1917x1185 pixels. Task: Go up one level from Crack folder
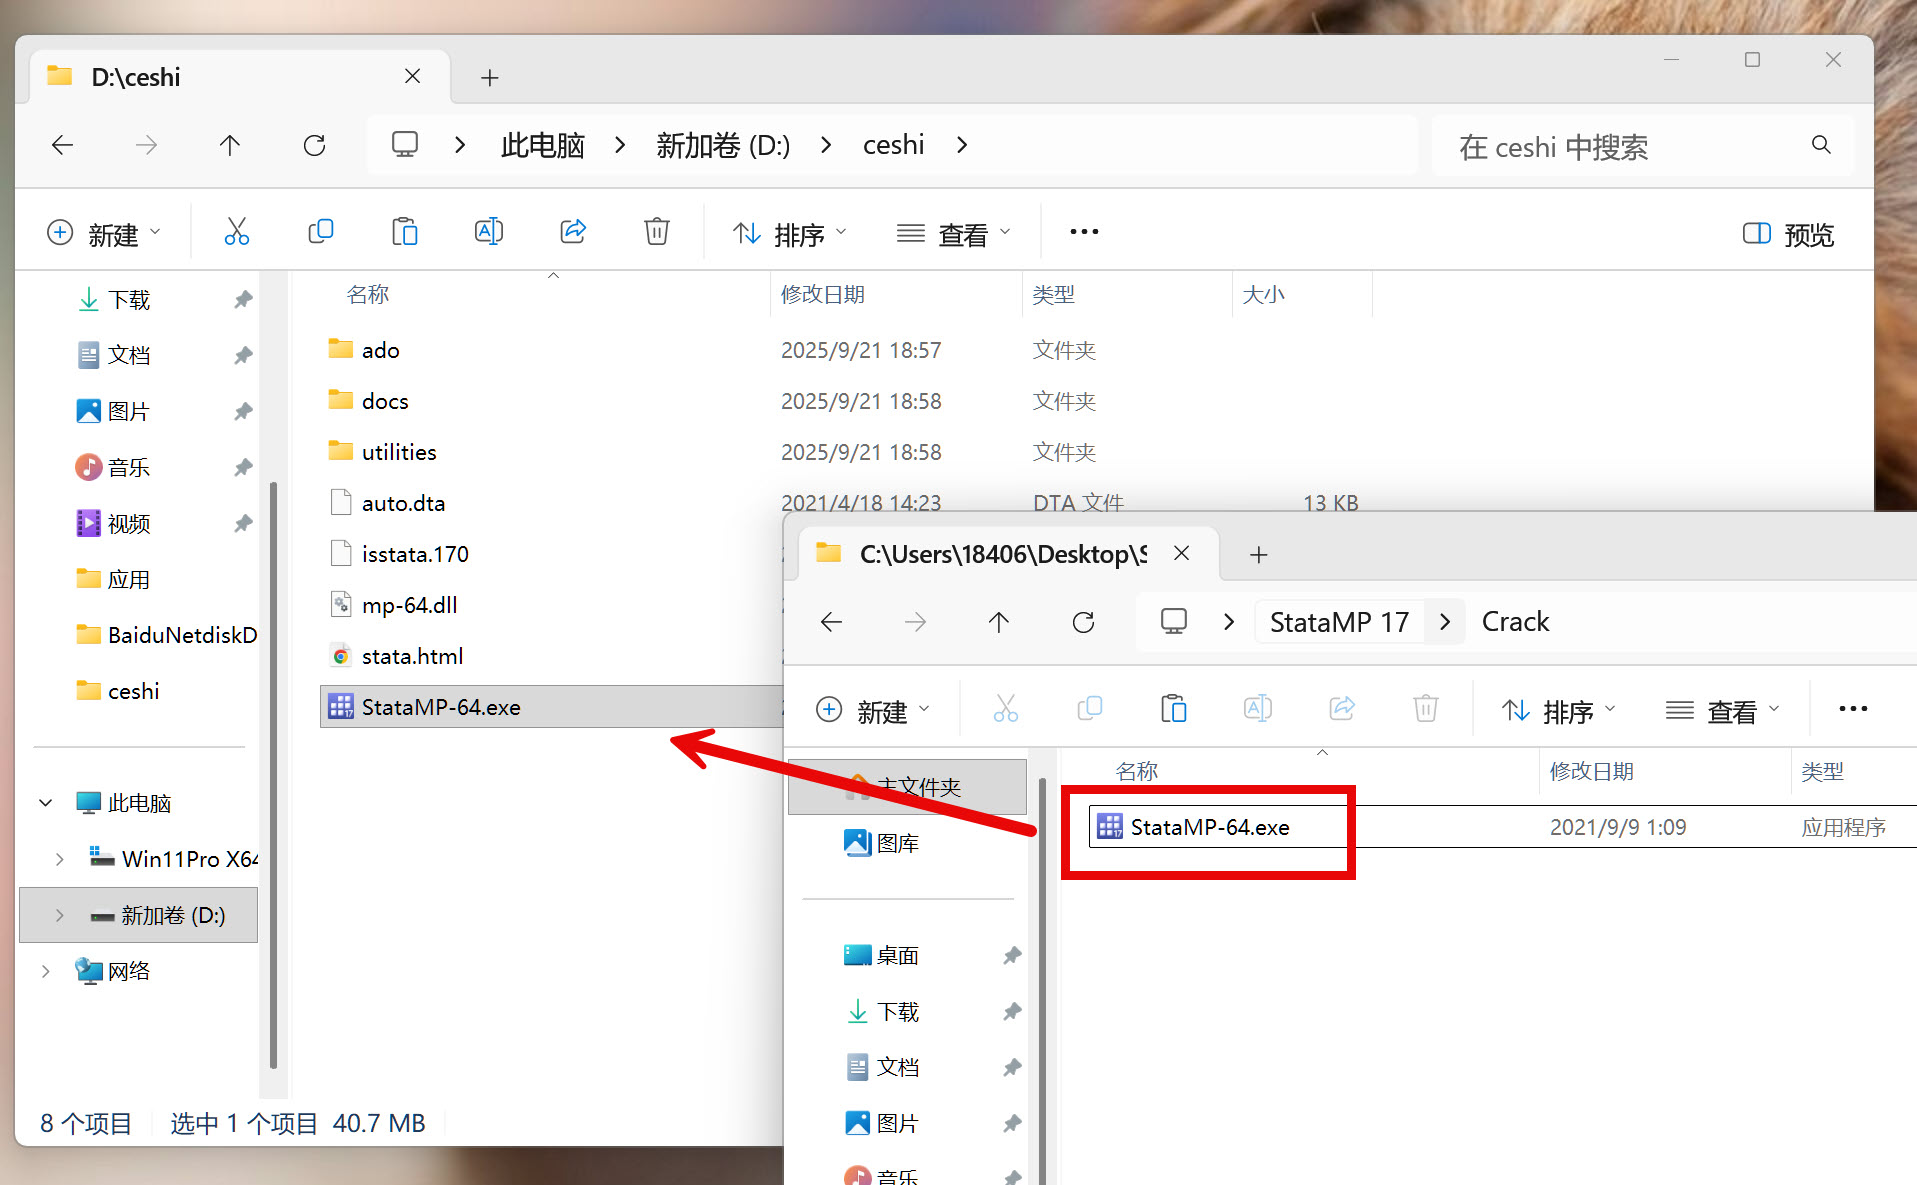(x=998, y=622)
